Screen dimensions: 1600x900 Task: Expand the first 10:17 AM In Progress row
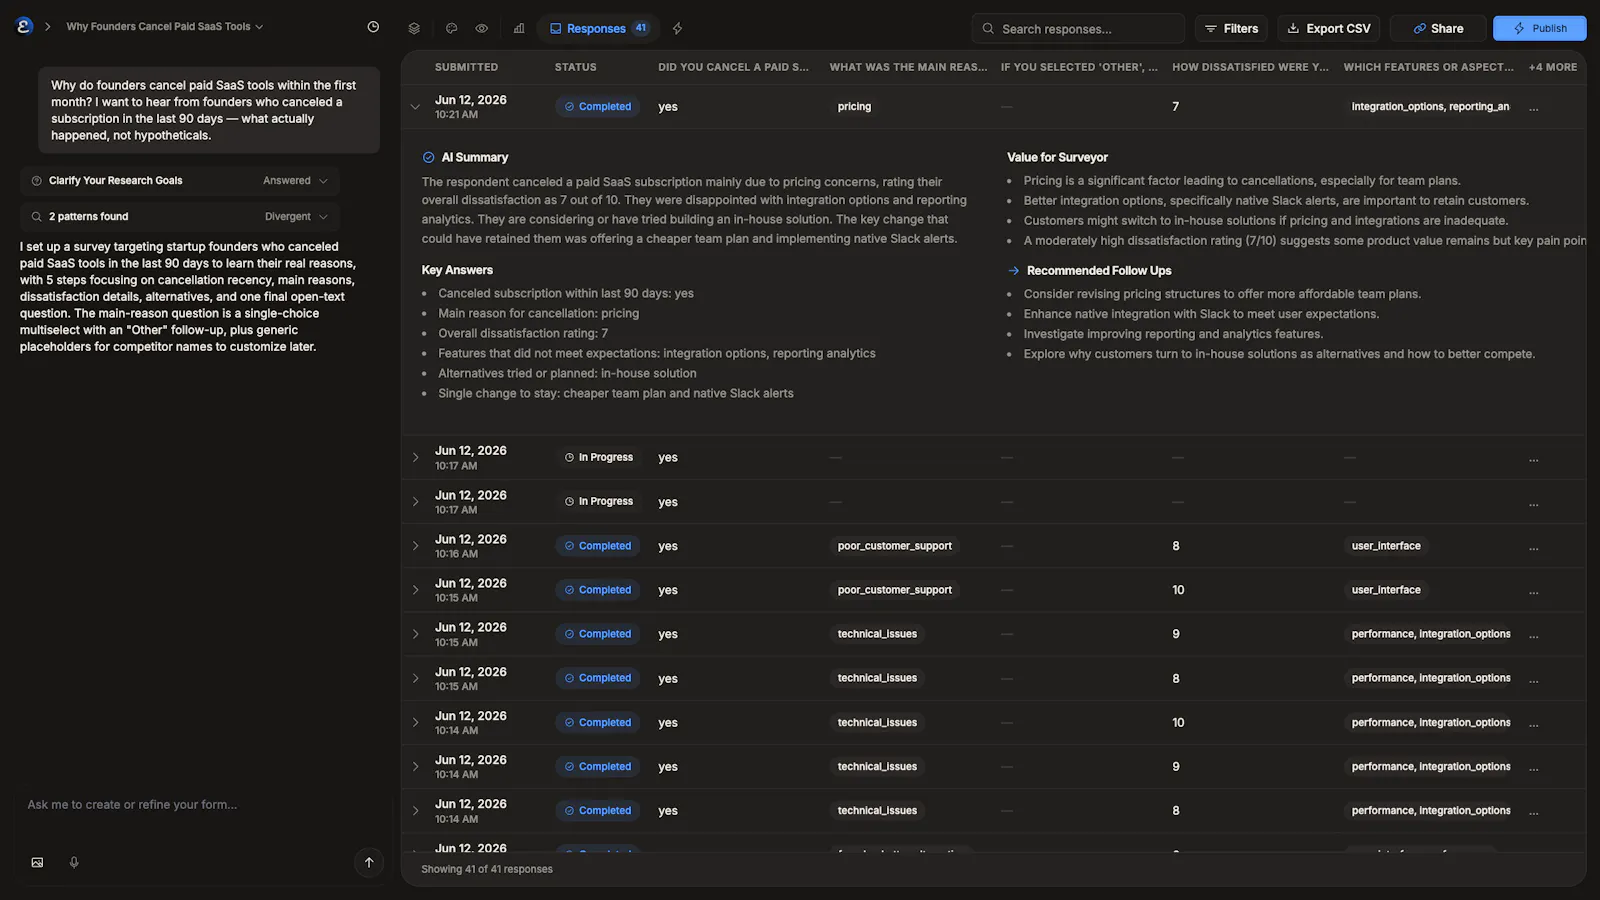pyautogui.click(x=415, y=457)
